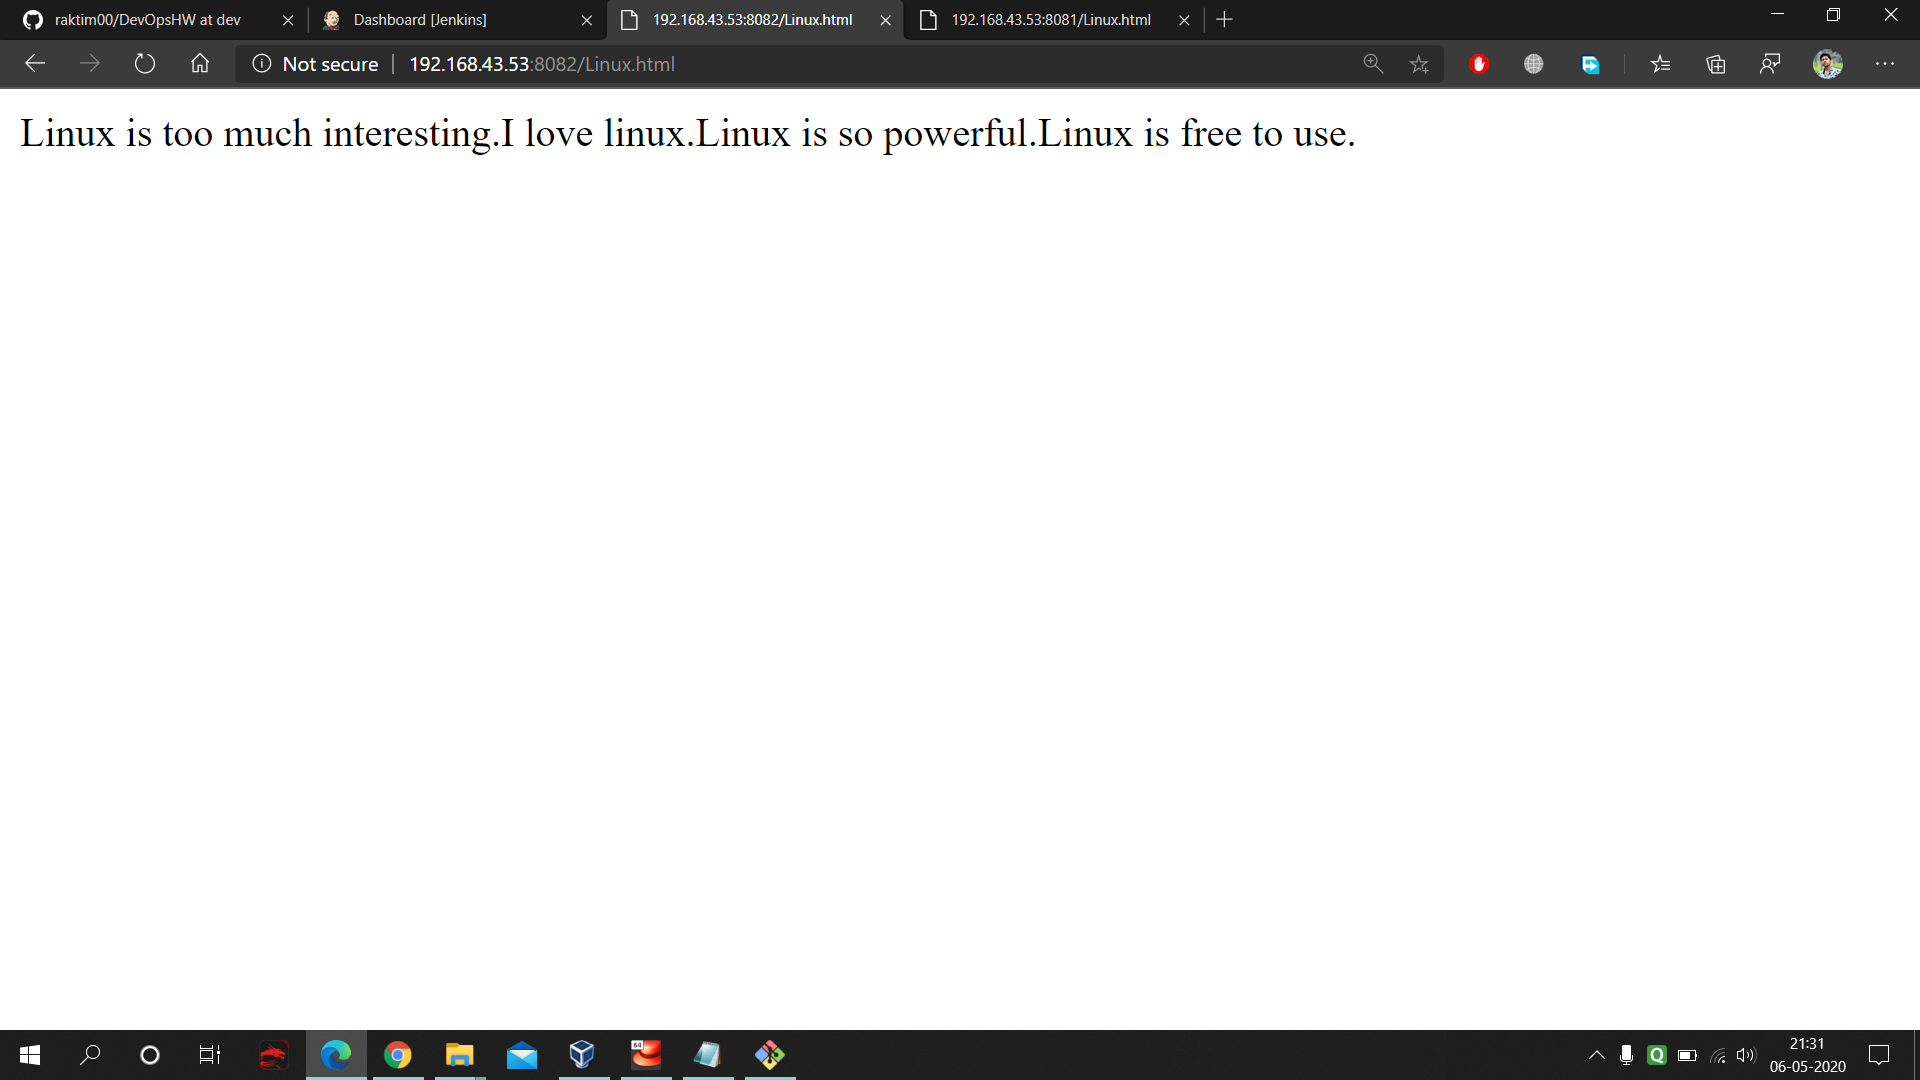
Task: Click the back navigation arrow
Action: click(x=35, y=64)
